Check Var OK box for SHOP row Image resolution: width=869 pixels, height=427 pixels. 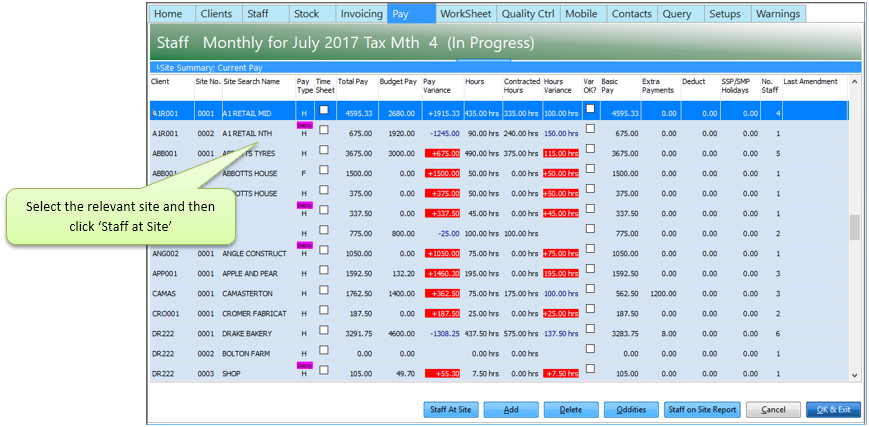(x=590, y=369)
